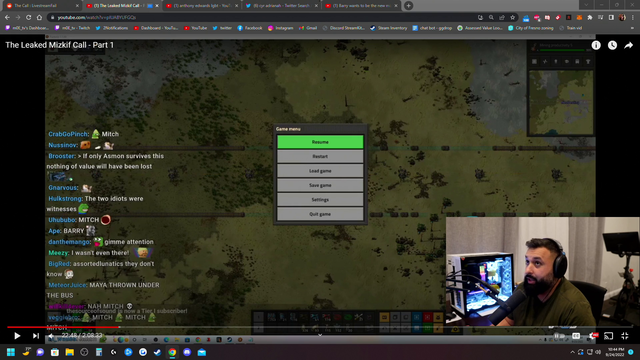Click Settings in the Game menu
Image resolution: width=640 pixels, height=360 pixels.
(320, 200)
